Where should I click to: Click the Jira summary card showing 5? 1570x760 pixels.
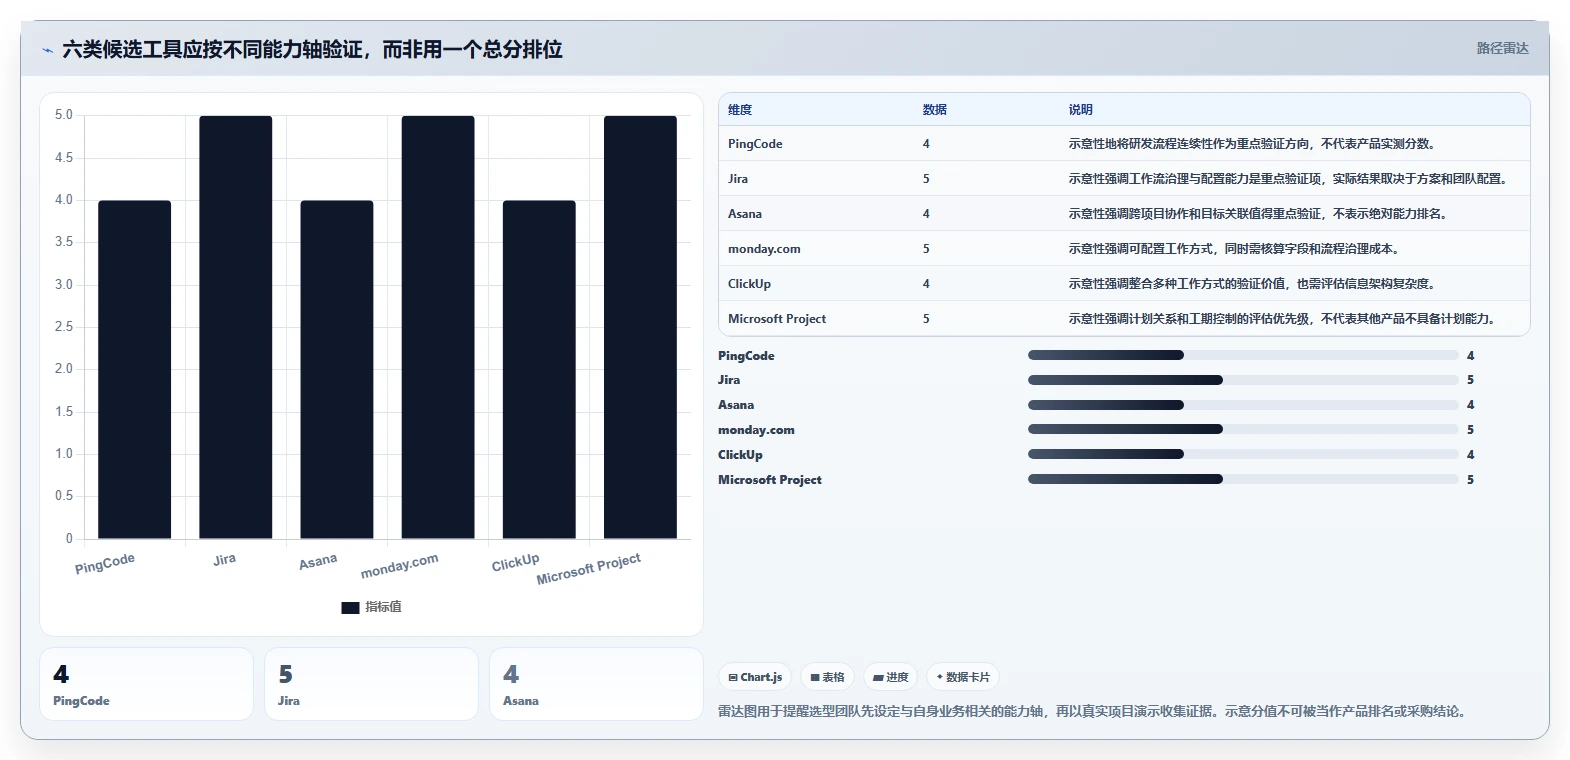coord(371,684)
